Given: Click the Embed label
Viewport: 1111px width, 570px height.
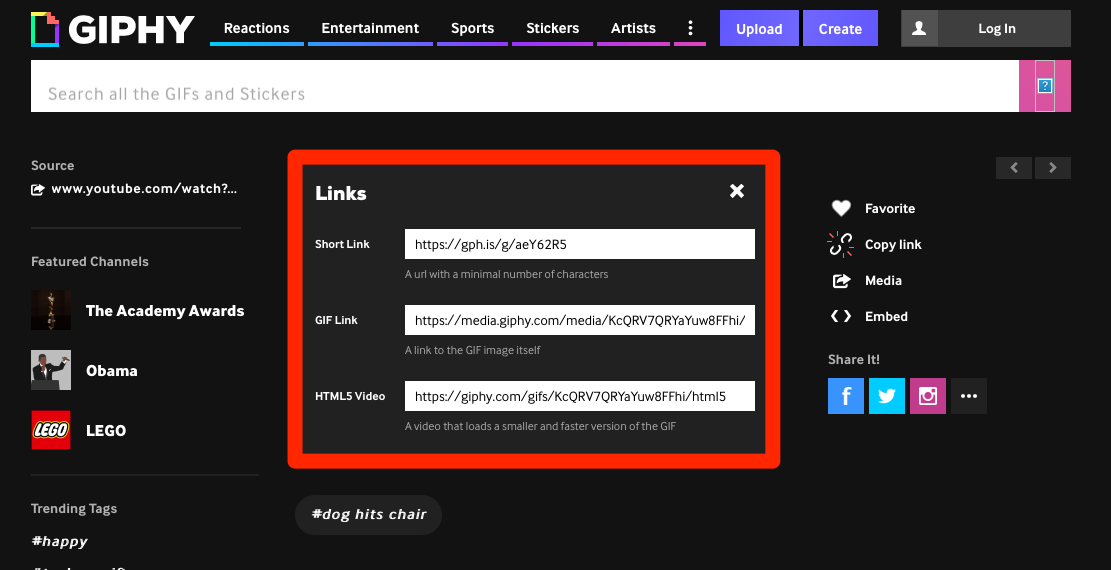Looking at the screenshot, I should (x=886, y=316).
